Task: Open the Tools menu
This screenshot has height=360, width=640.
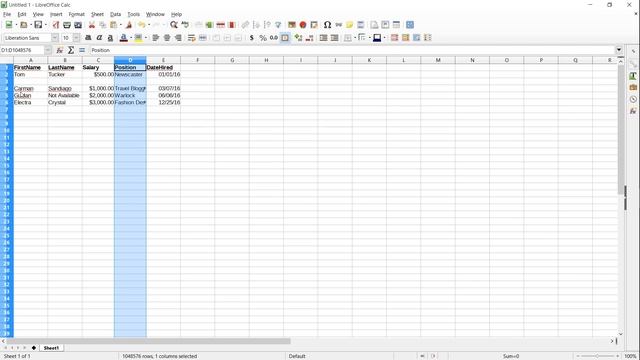Action: tap(133, 14)
